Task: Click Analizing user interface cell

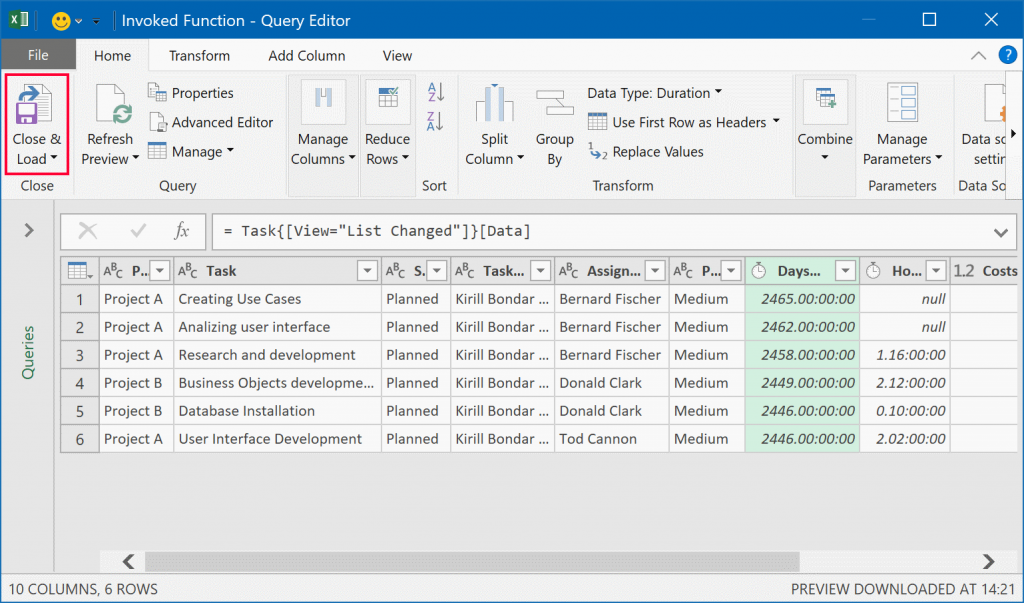Action: (277, 327)
